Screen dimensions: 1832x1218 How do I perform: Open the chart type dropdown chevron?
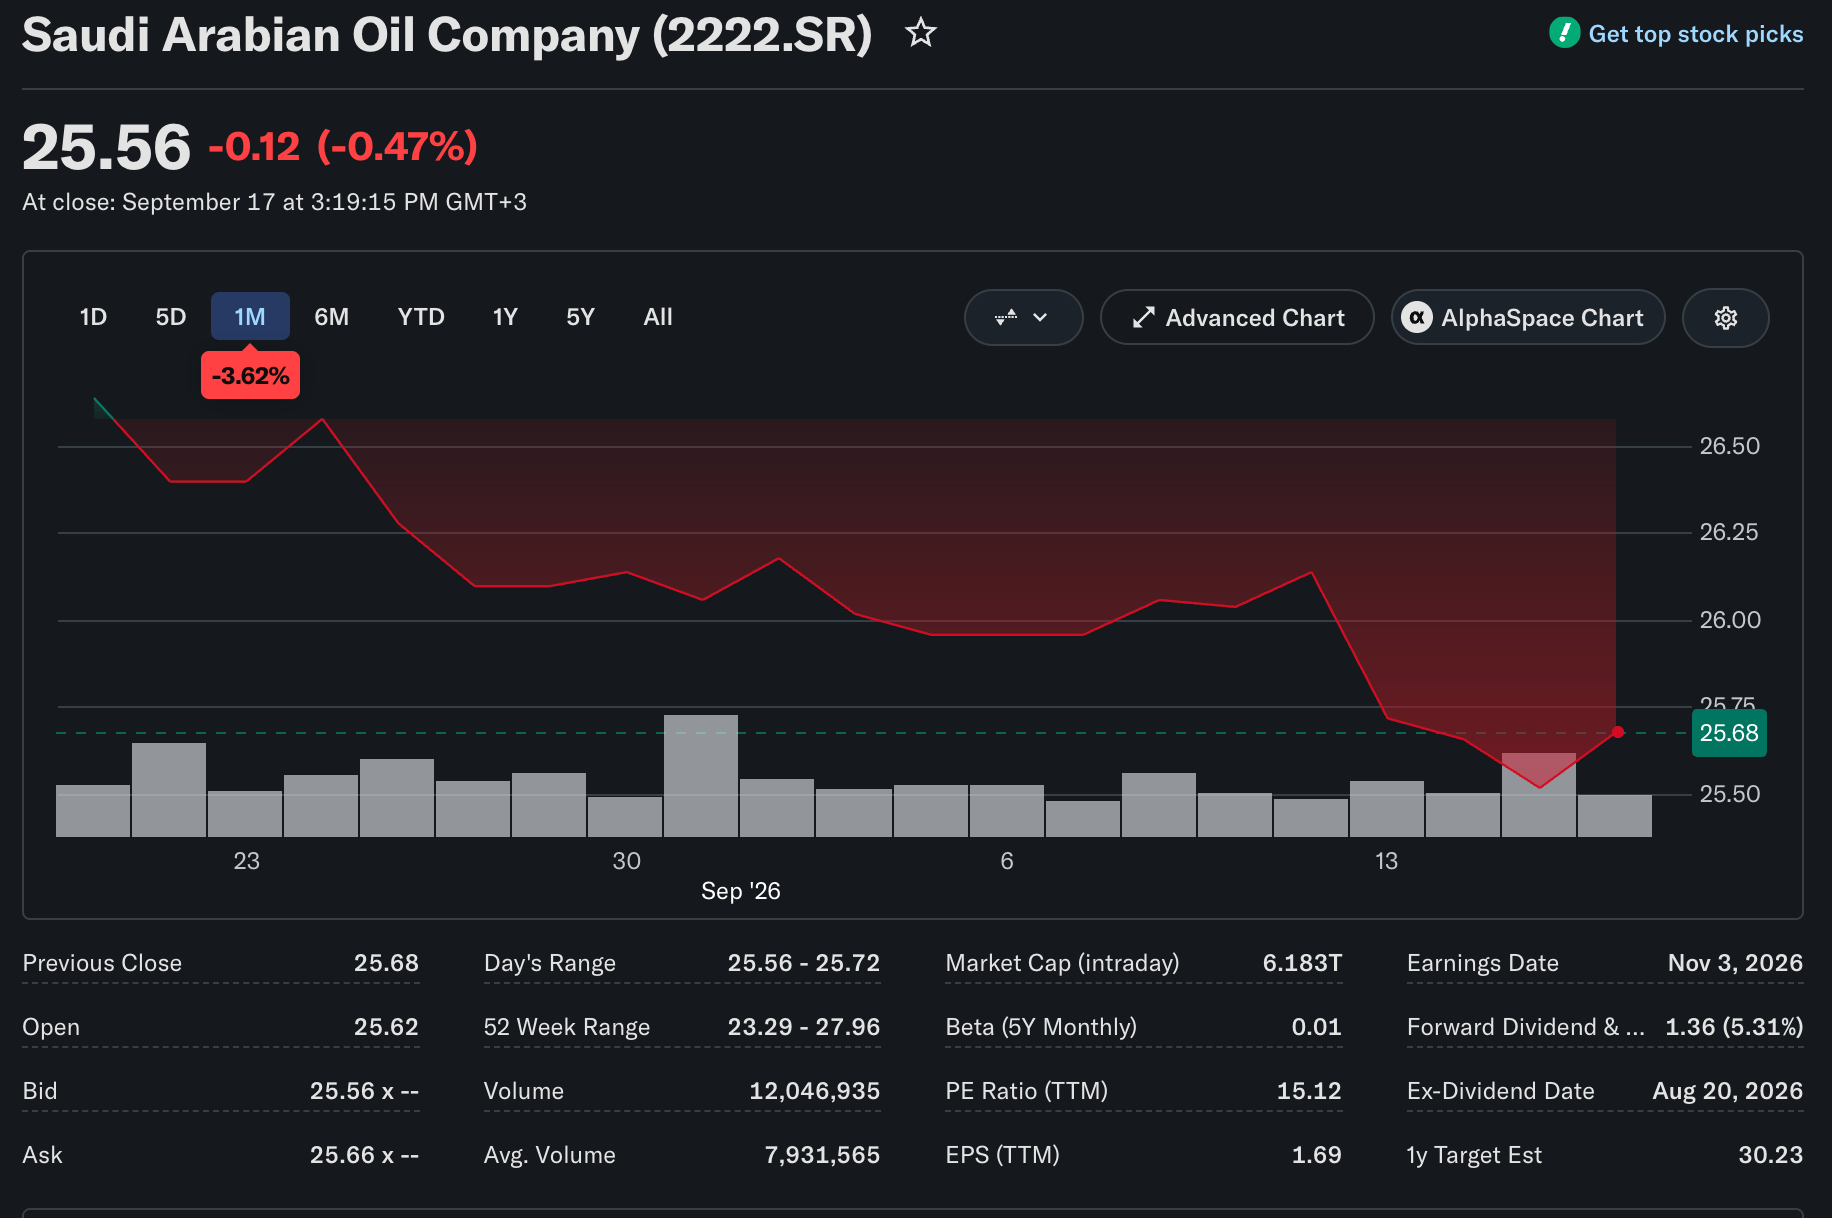tap(1040, 318)
